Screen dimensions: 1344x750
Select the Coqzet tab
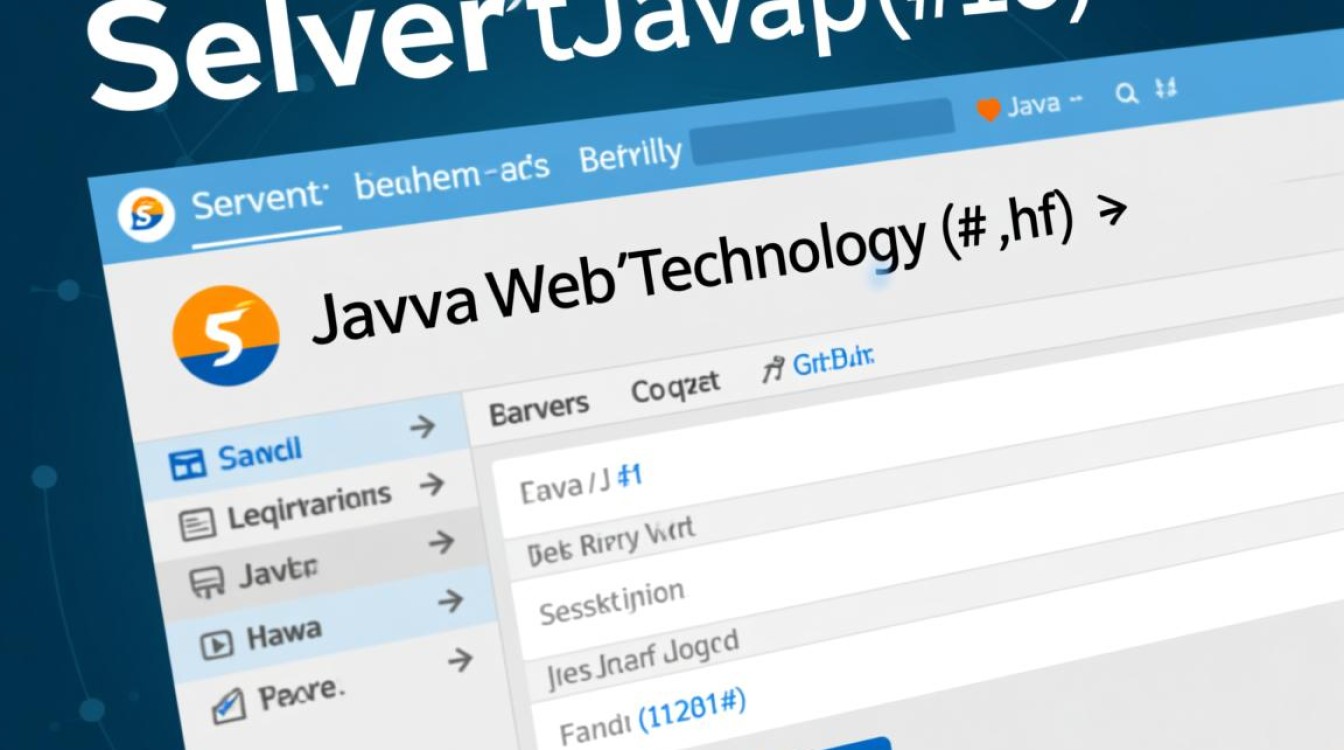pyautogui.click(x=675, y=384)
